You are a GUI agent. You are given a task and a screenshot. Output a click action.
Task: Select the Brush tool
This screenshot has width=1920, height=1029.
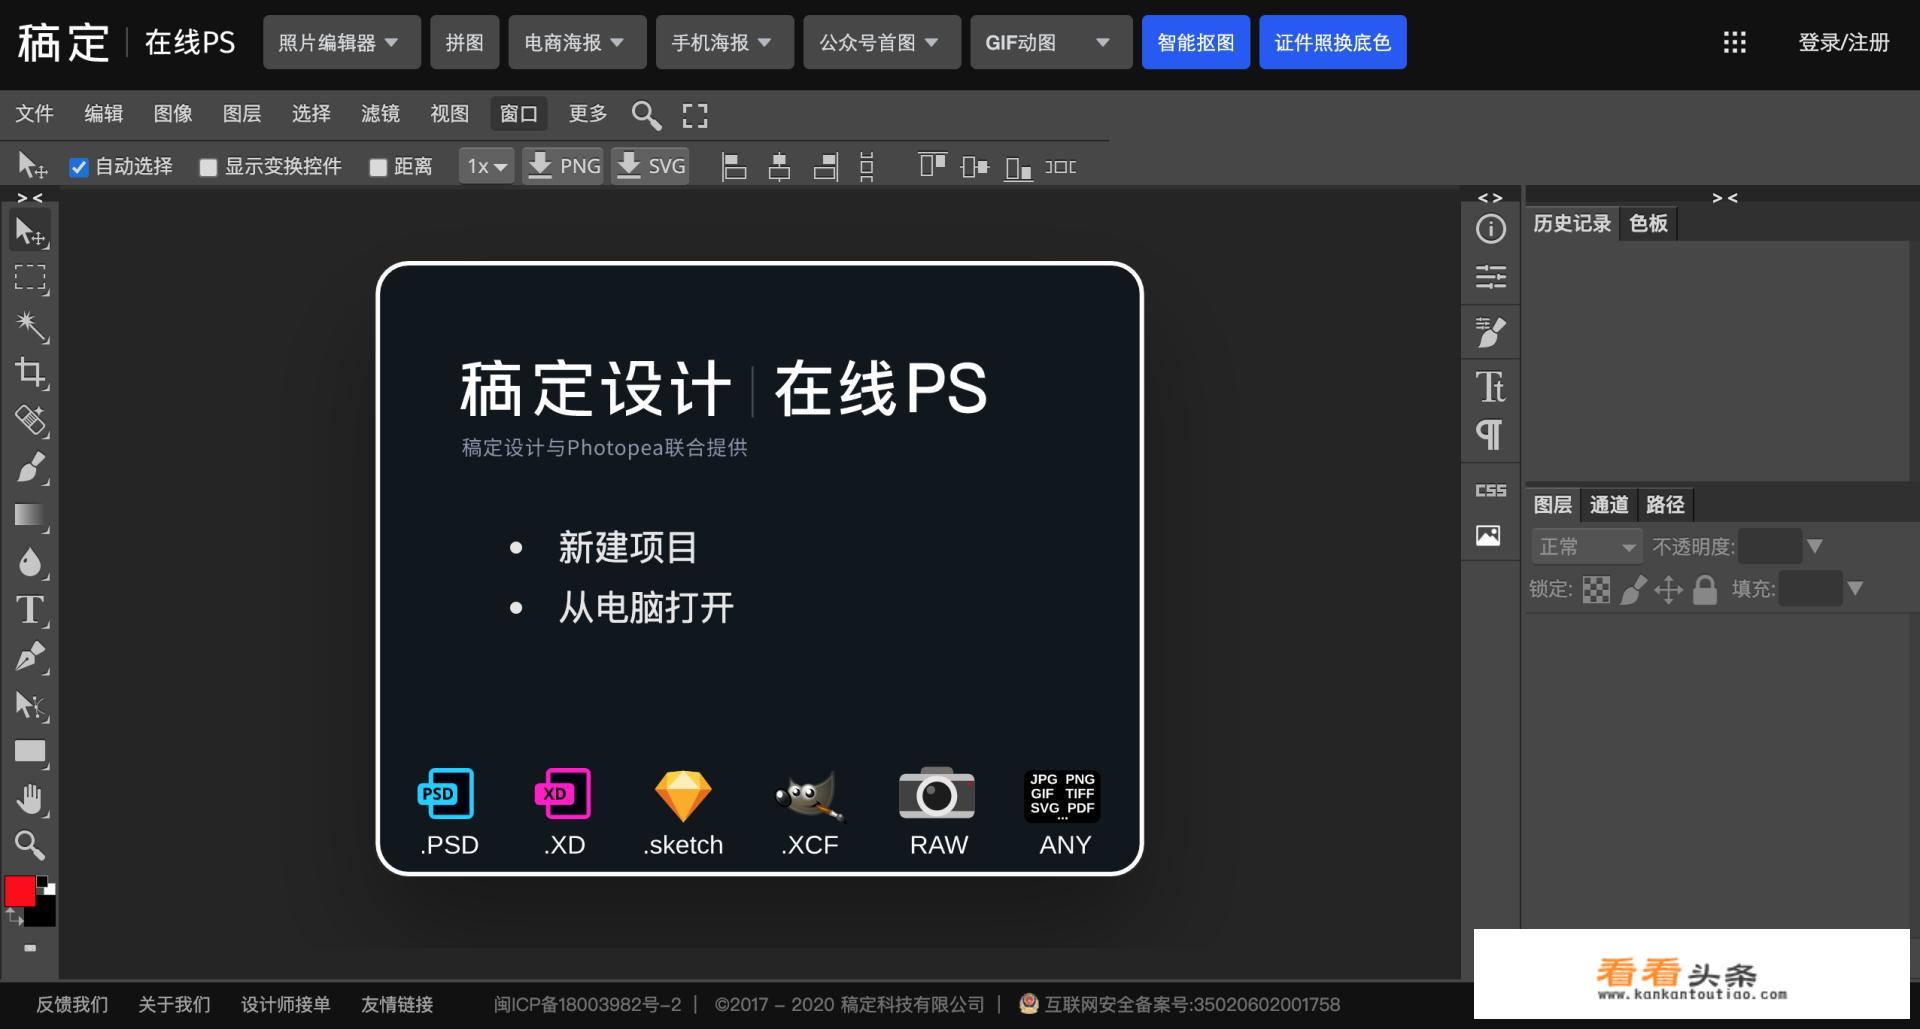click(x=30, y=467)
